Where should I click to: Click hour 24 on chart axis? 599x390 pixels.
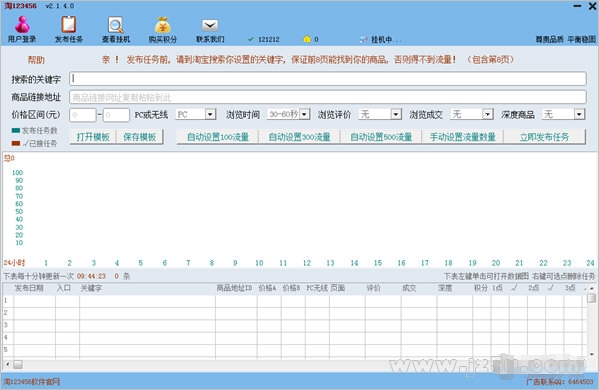[x=590, y=263]
